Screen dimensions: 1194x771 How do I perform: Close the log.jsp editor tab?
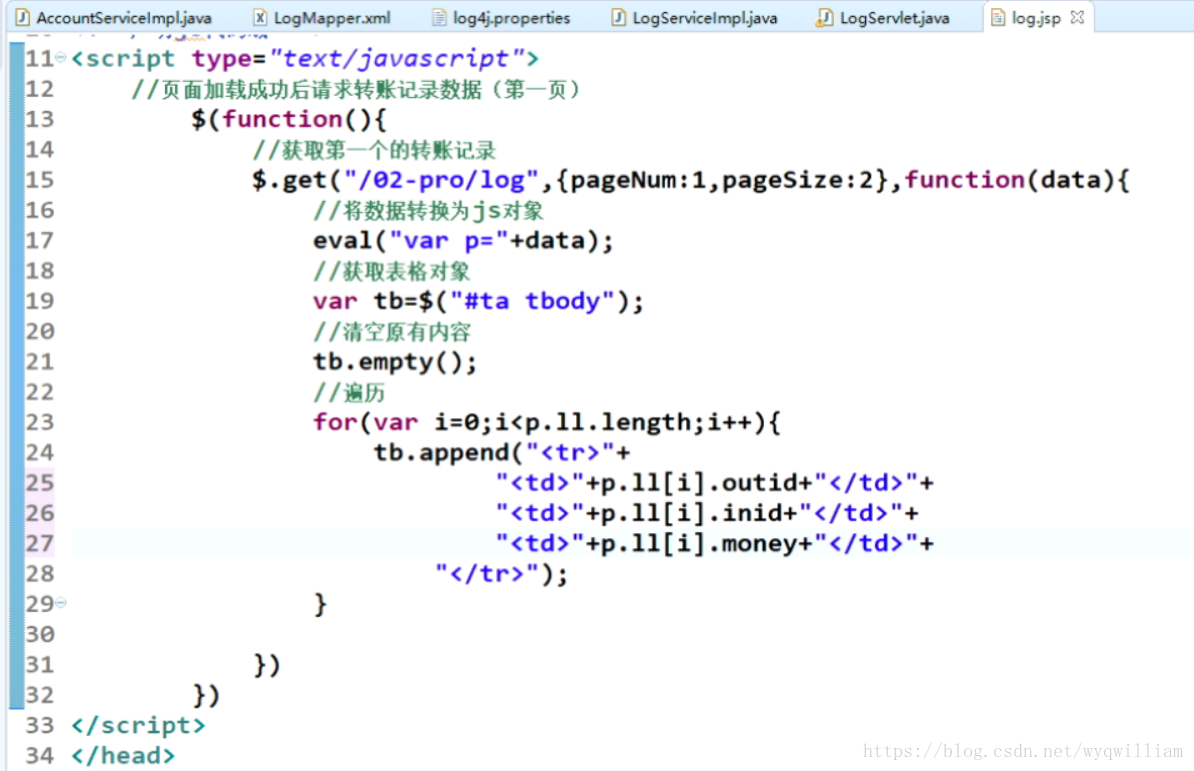[1077, 17]
